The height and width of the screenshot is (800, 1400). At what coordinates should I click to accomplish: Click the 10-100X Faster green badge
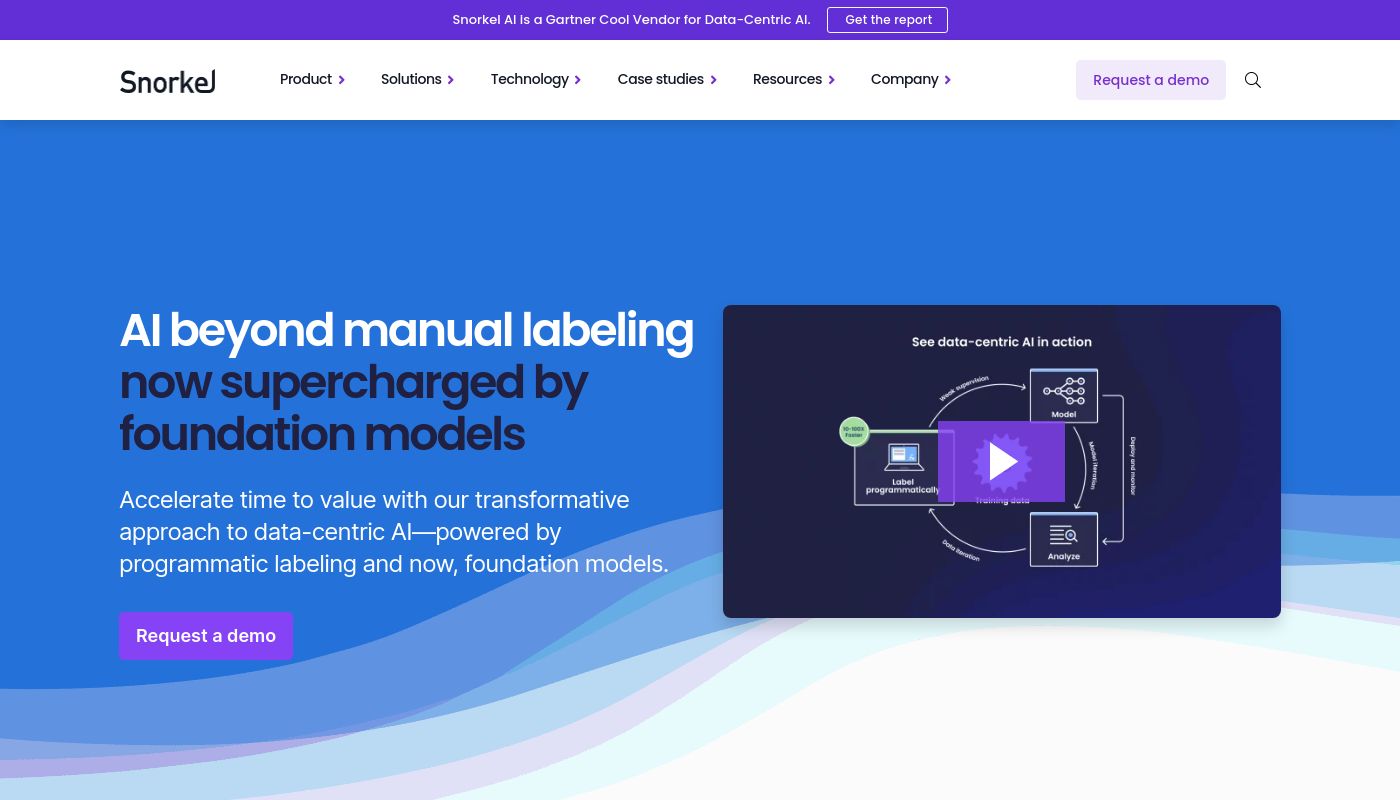[x=853, y=432]
